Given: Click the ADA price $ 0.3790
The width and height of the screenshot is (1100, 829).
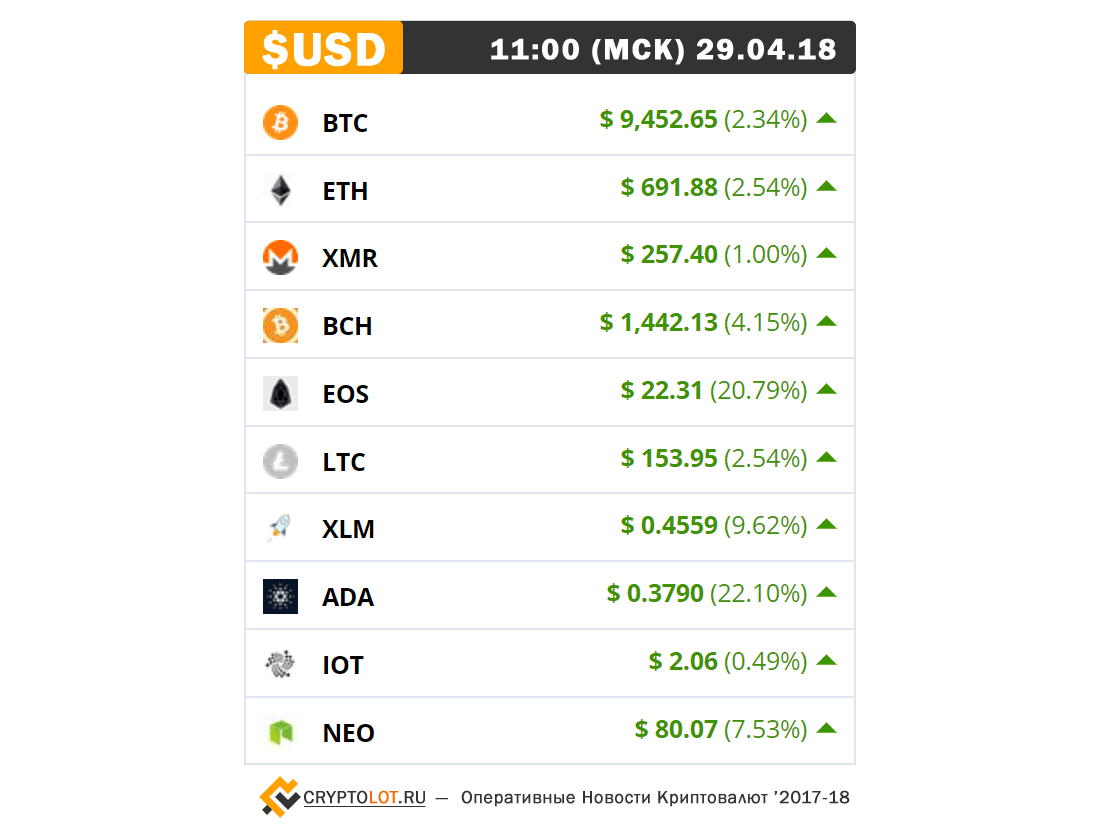Looking at the screenshot, I should coord(655,593).
